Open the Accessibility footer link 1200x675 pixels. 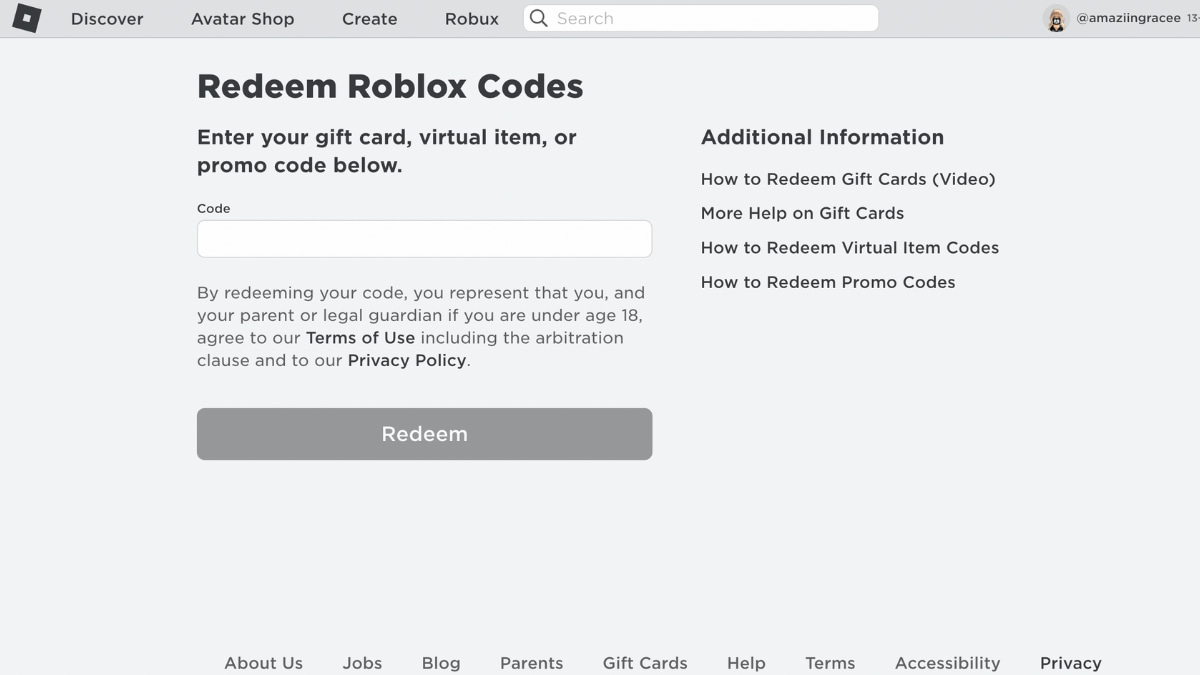click(x=947, y=663)
